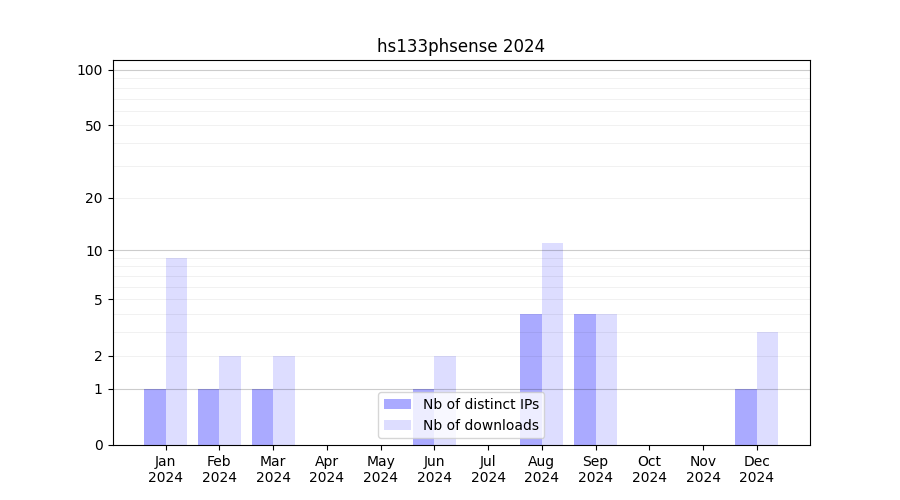Select the August distinct IPs bar
The width and height of the screenshot is (900, 500).
click(531, 379)
